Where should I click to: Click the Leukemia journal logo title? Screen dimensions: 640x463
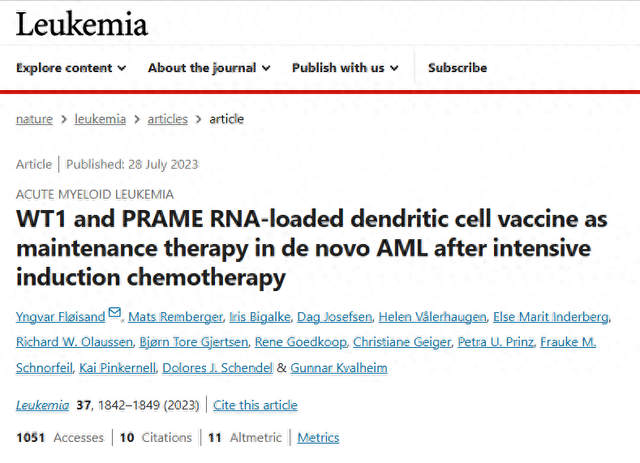point(82,24)
